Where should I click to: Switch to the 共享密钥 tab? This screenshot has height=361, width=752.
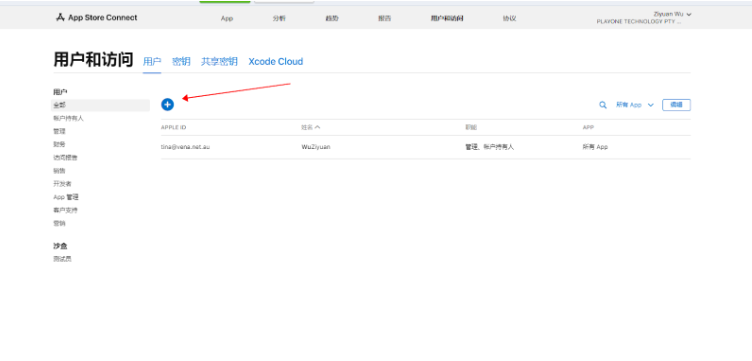pos(219,61)
